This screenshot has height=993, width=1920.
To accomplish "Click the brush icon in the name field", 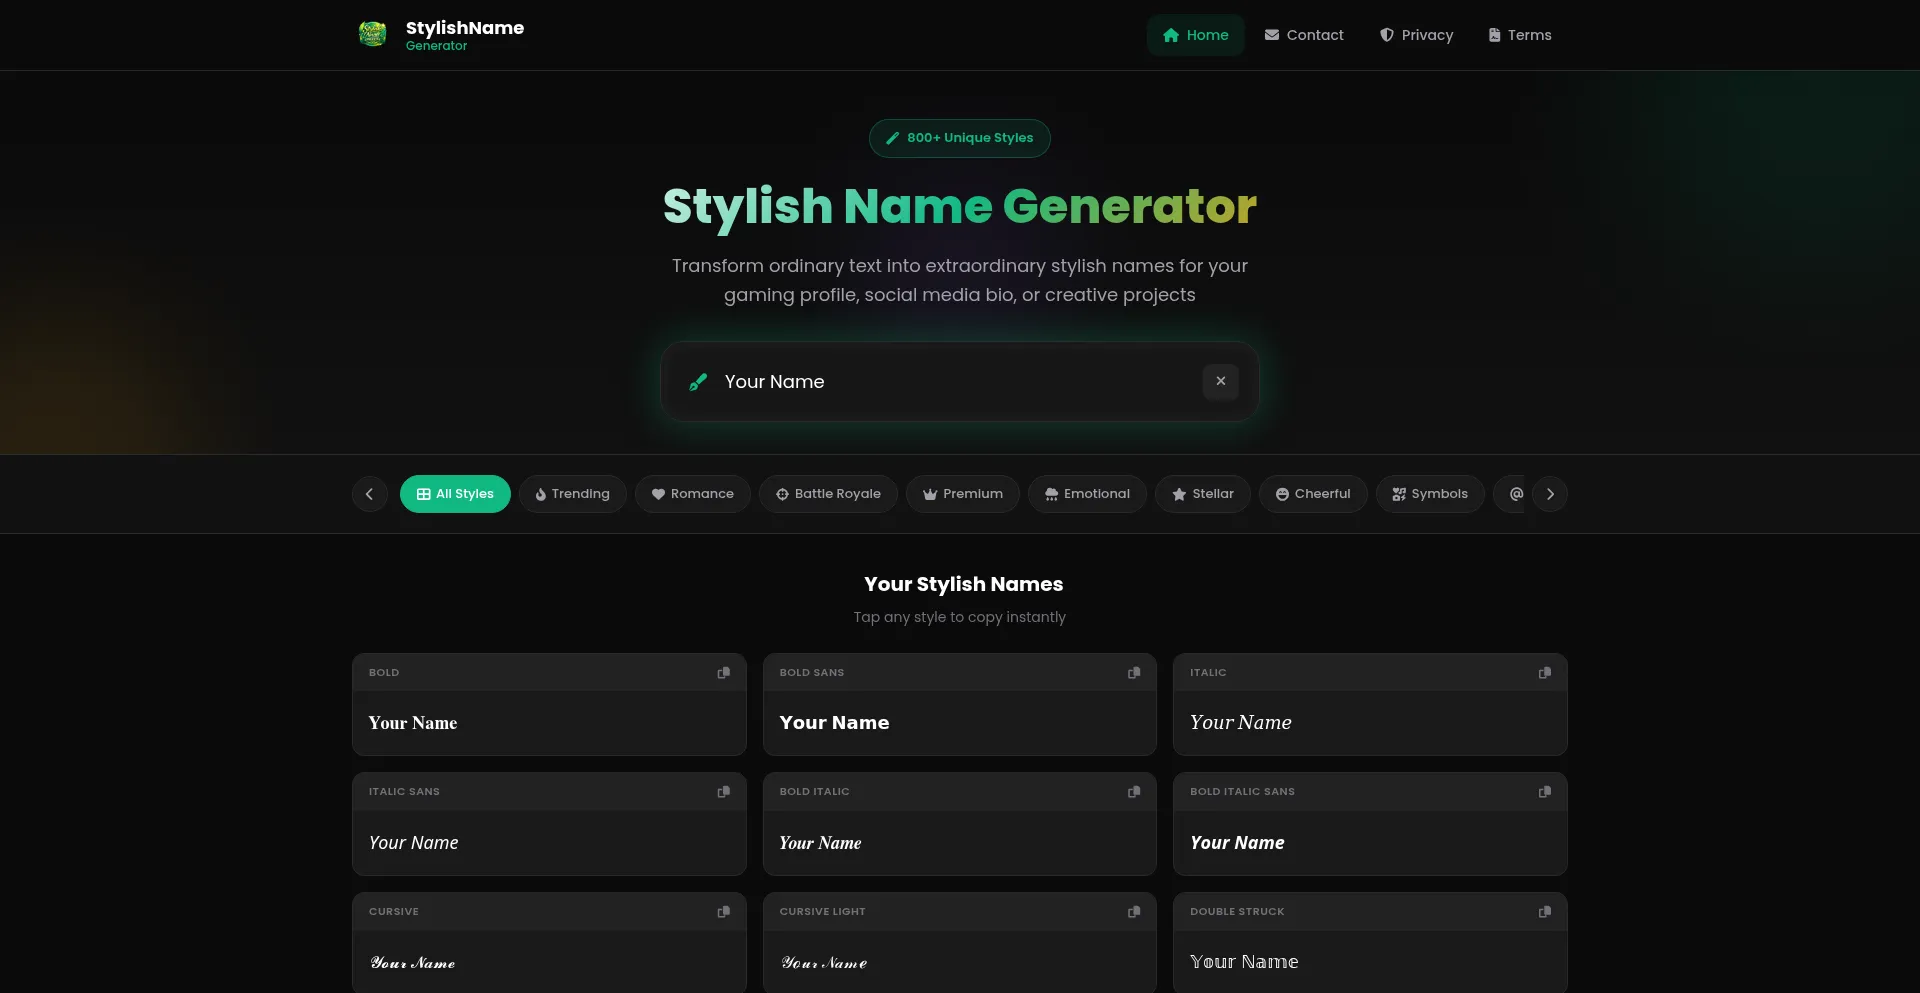I will click(698, 382).
